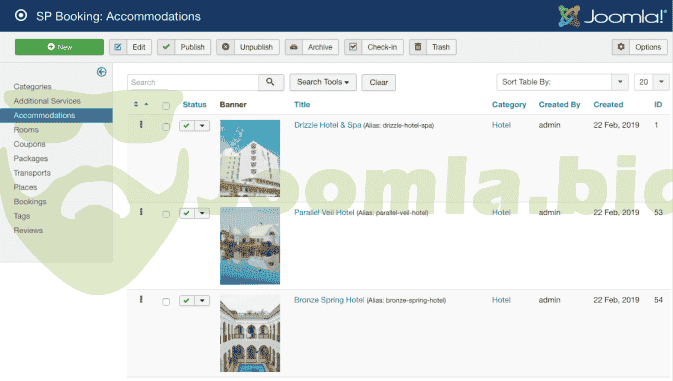Expand the Search Tools dropdown
Viewport: 673px width, 381px height.
click(x=323, y=82)
